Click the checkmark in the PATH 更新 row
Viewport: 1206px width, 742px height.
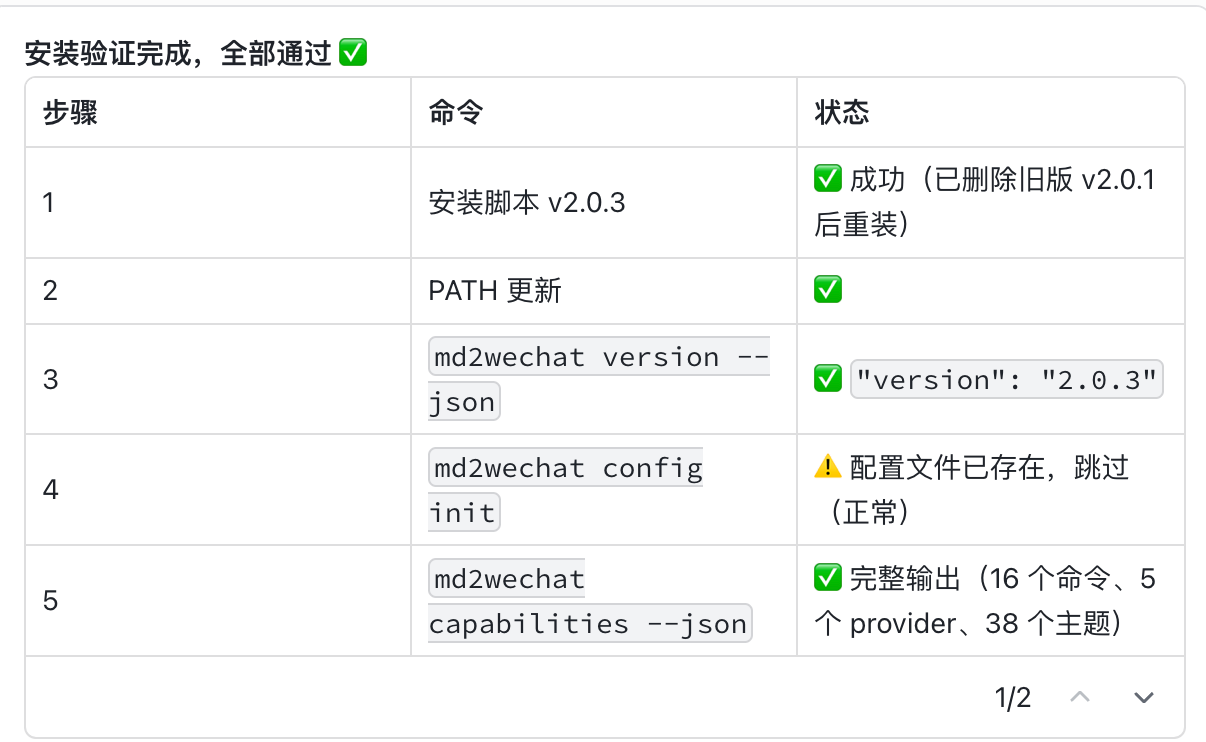pos(827,291)
